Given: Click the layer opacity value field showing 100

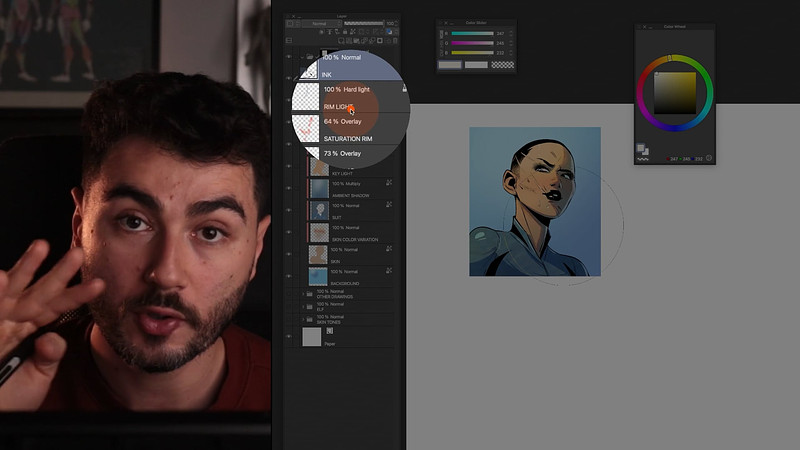Looking at the screenshot, I should pos(391,23).
